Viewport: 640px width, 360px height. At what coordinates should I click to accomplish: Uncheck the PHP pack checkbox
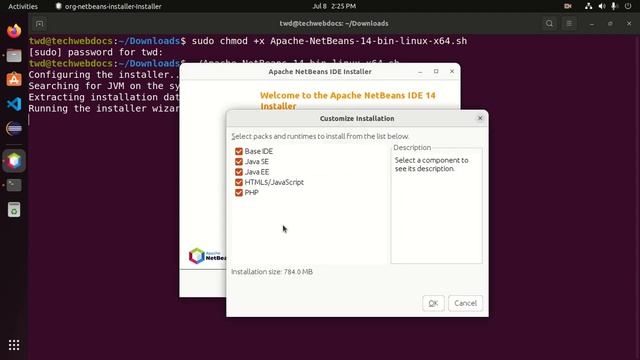[x=239, y=193]
